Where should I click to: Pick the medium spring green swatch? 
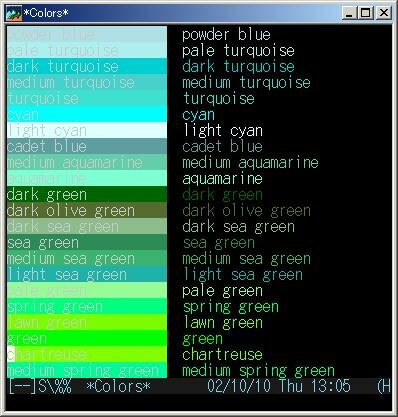87,370
